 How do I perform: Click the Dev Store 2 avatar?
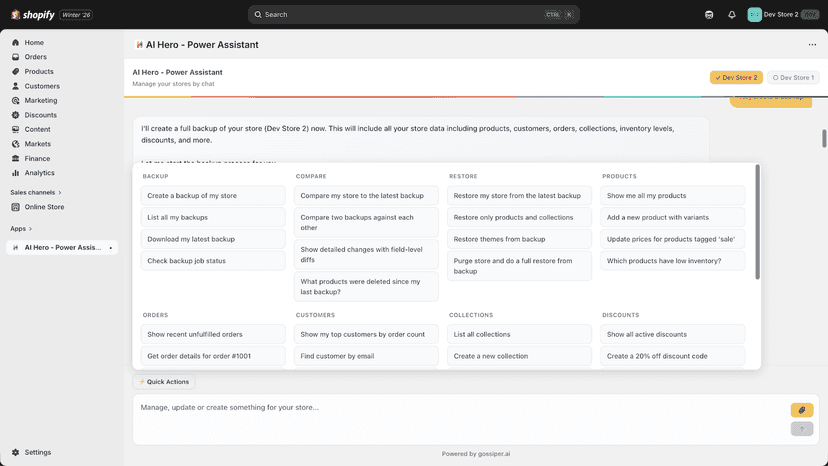coord(754,15)
